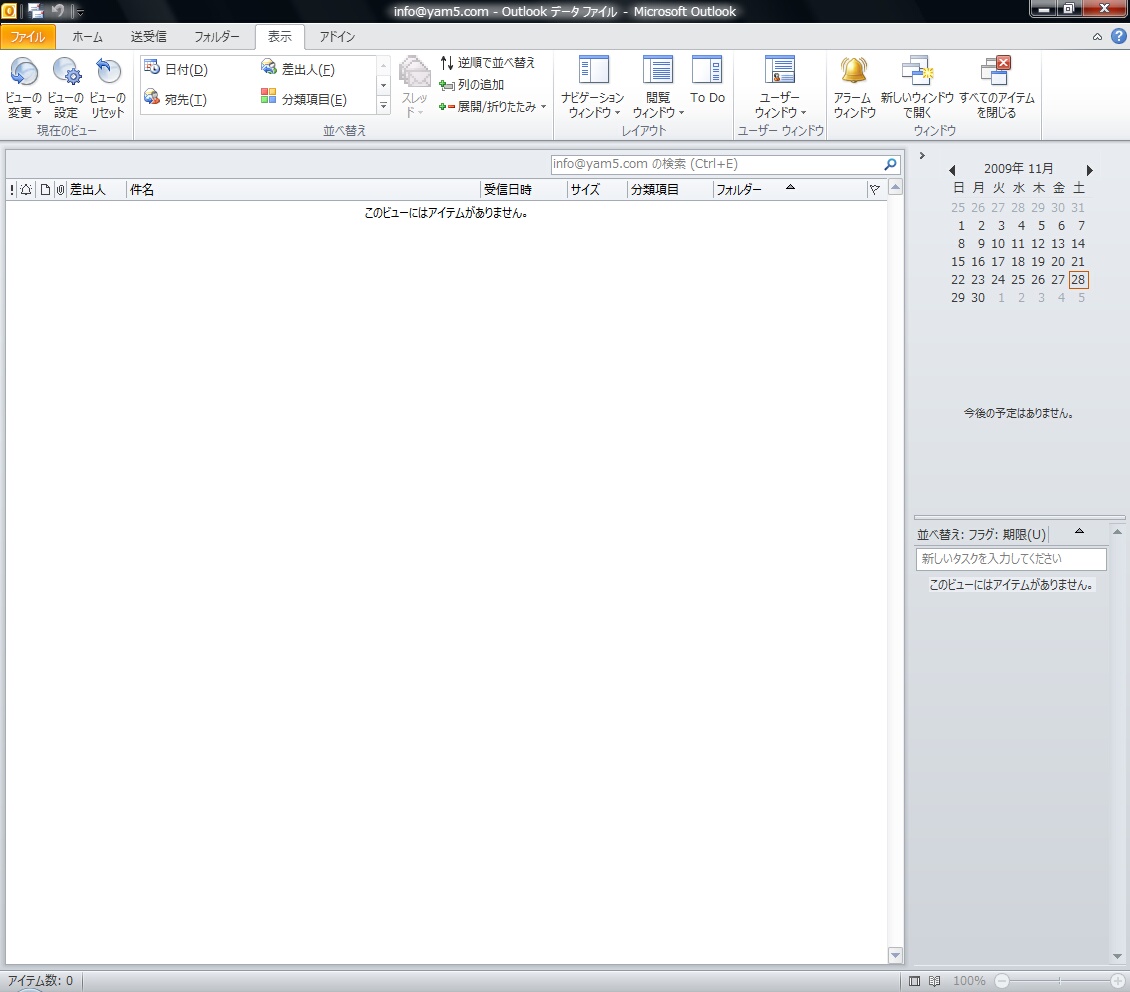1130x992 pixels.
Task: Arrange items by 分類項目(E)
Action: 303,99
